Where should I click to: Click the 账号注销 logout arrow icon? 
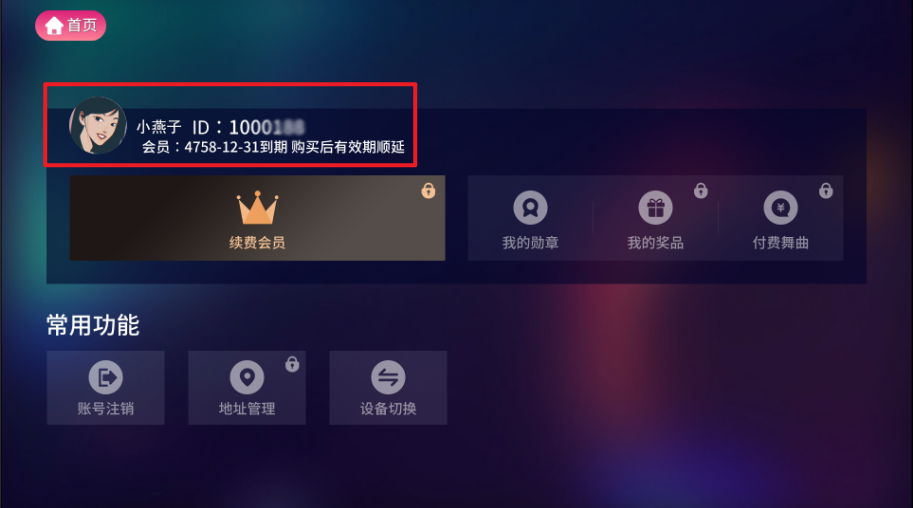coord(106,378)
